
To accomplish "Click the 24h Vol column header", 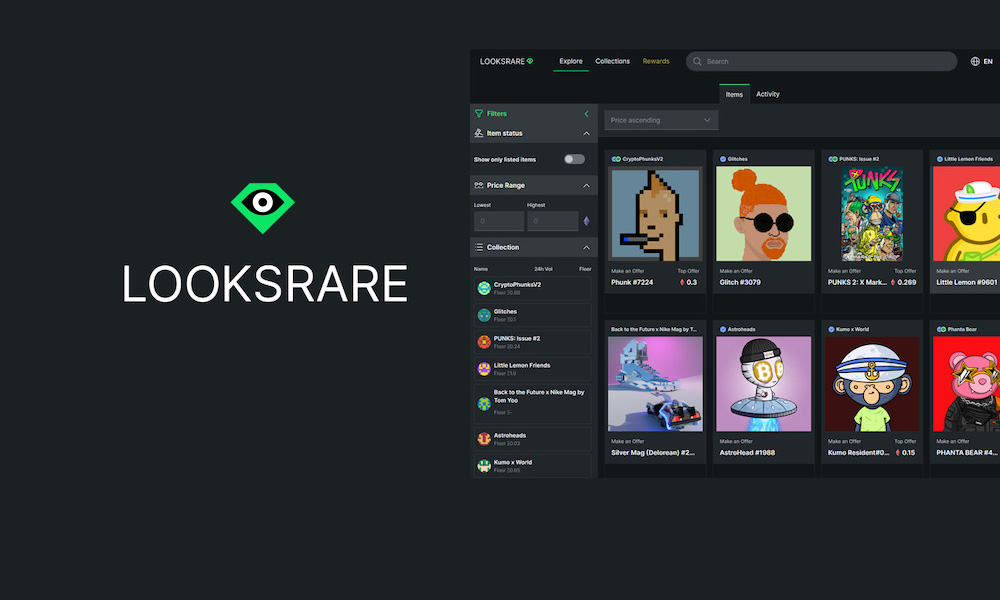I will pyautogui.click(x=543, y=269).
